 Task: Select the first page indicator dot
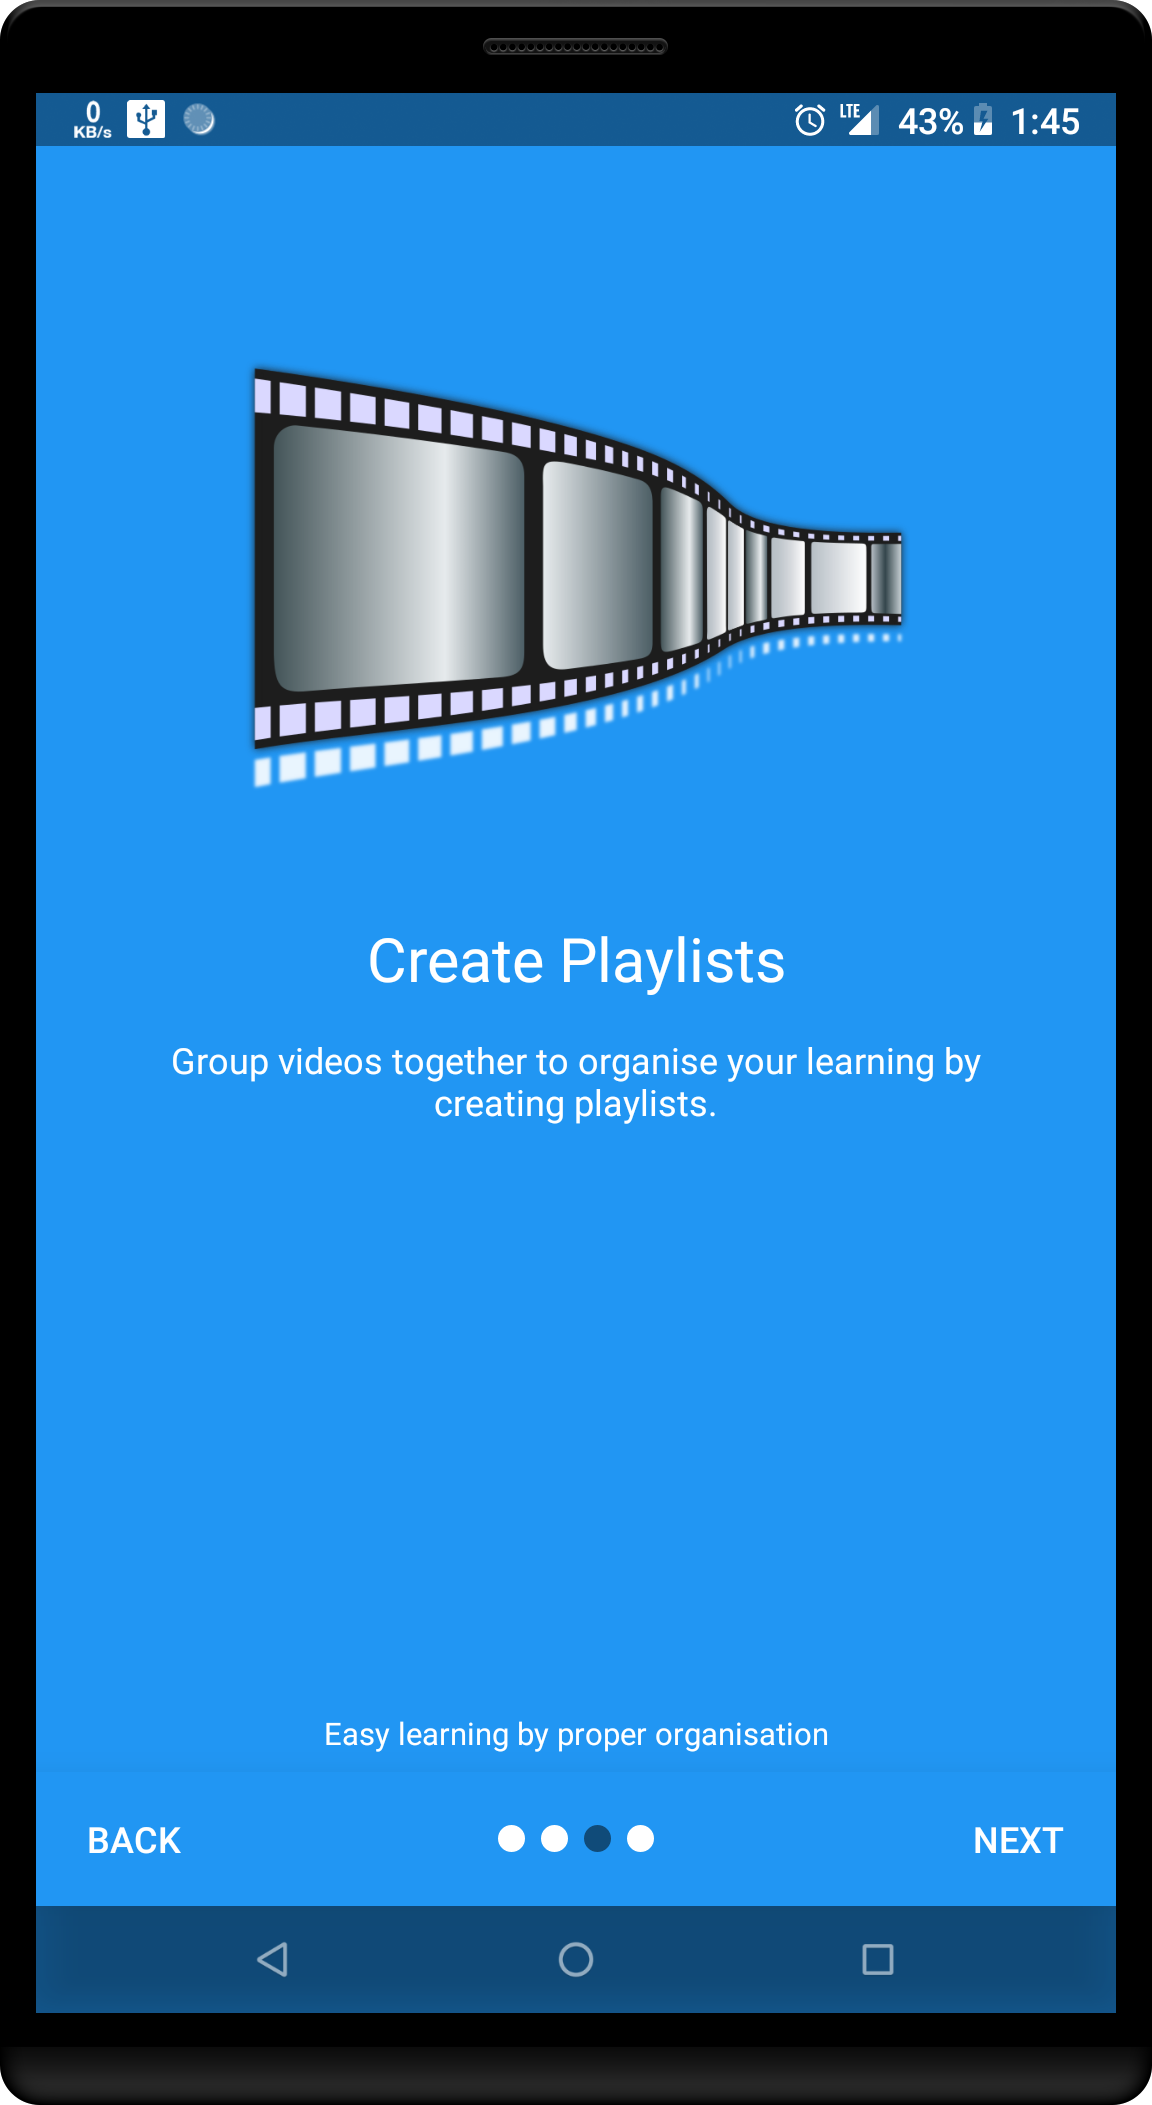511,1838
